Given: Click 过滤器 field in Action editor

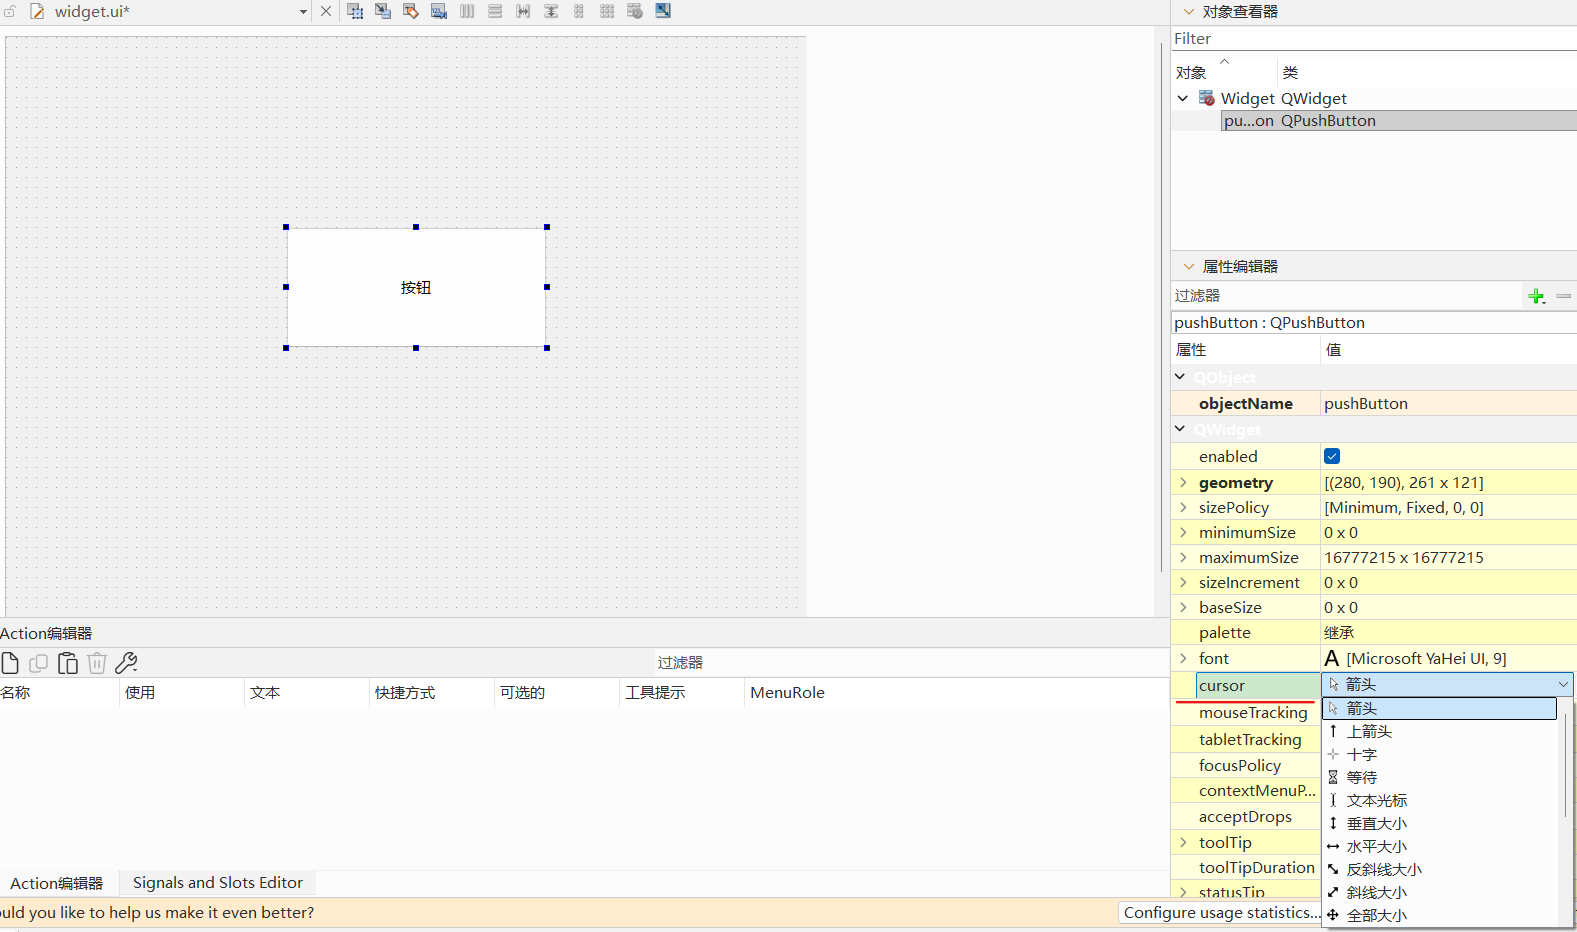Looking at the screenshot, I should pyautogui.click(x=910, y=662).
